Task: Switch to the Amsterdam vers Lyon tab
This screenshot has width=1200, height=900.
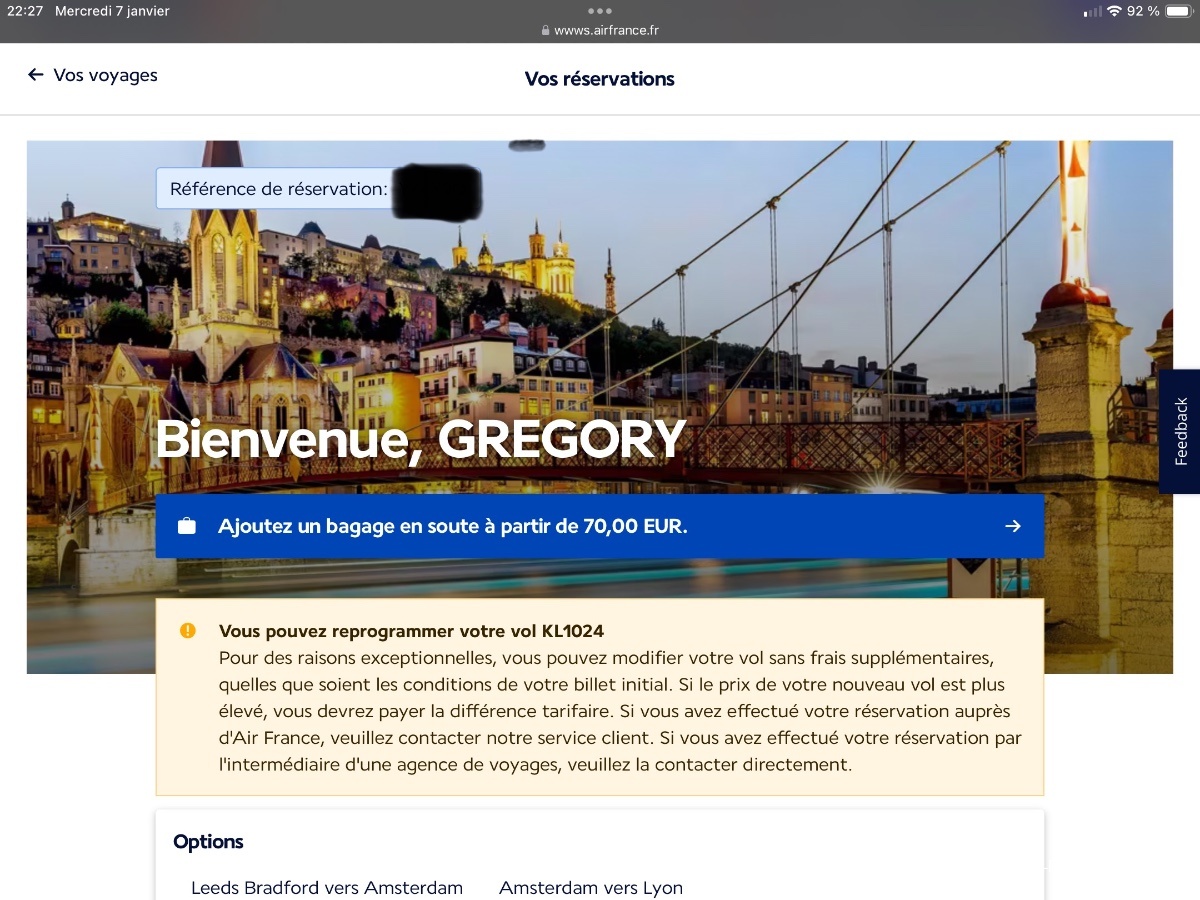Action: [x=591, y=888]
